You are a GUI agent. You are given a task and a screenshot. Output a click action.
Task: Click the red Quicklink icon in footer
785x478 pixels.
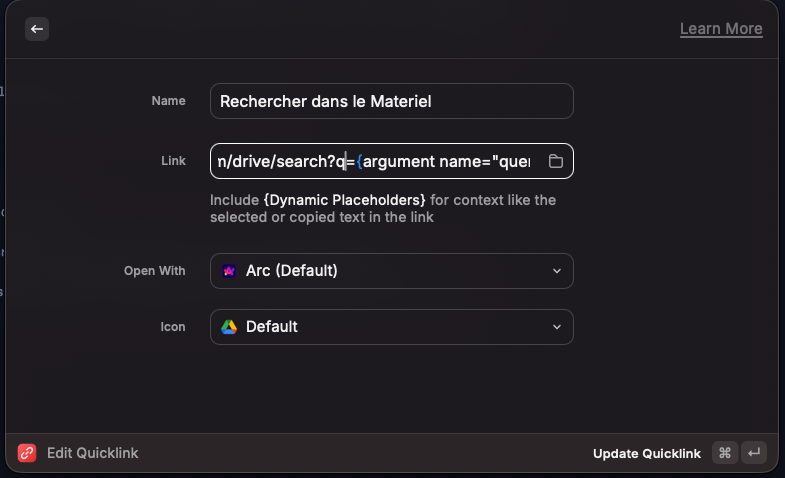point(27,453)
